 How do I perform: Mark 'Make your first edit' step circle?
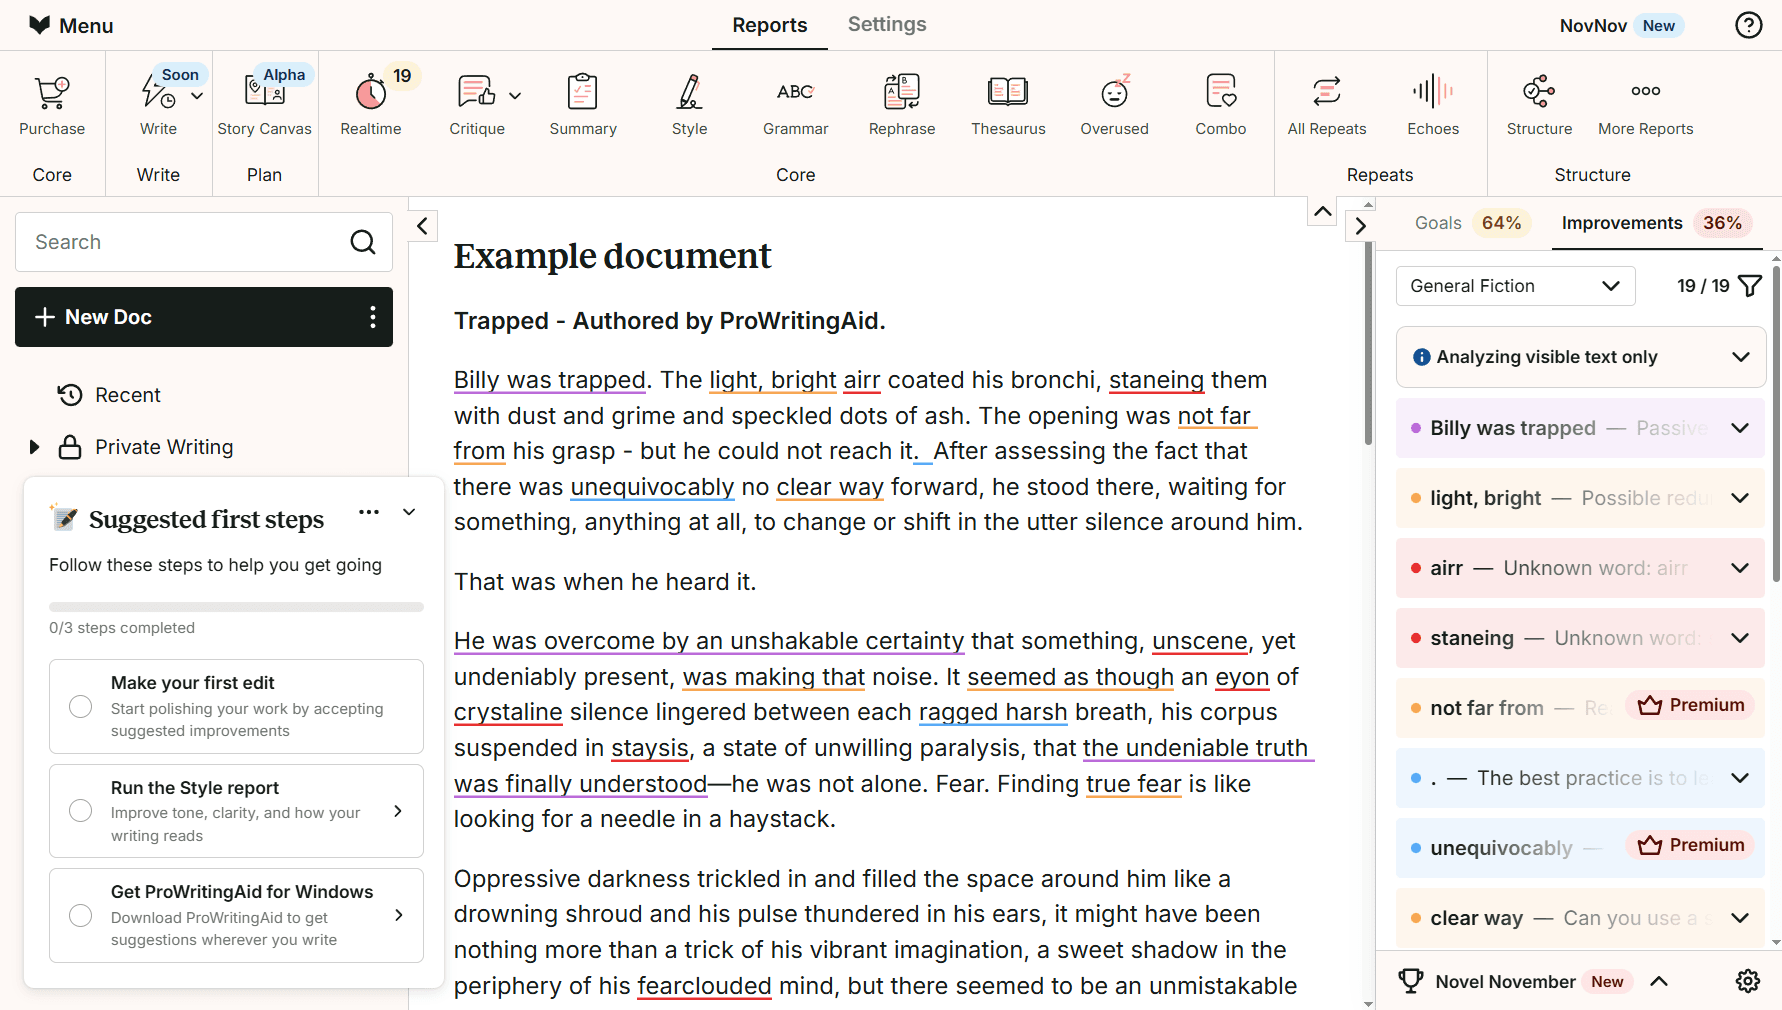tap(81, 707)
